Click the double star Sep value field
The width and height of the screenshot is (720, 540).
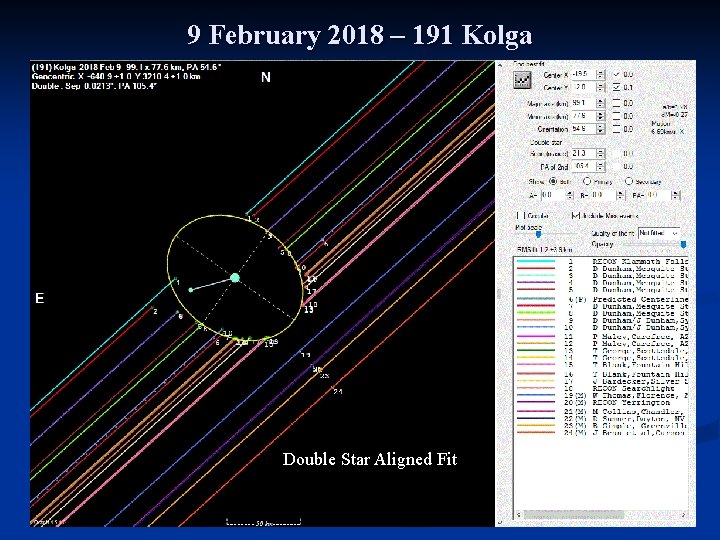tap(584, 153)
